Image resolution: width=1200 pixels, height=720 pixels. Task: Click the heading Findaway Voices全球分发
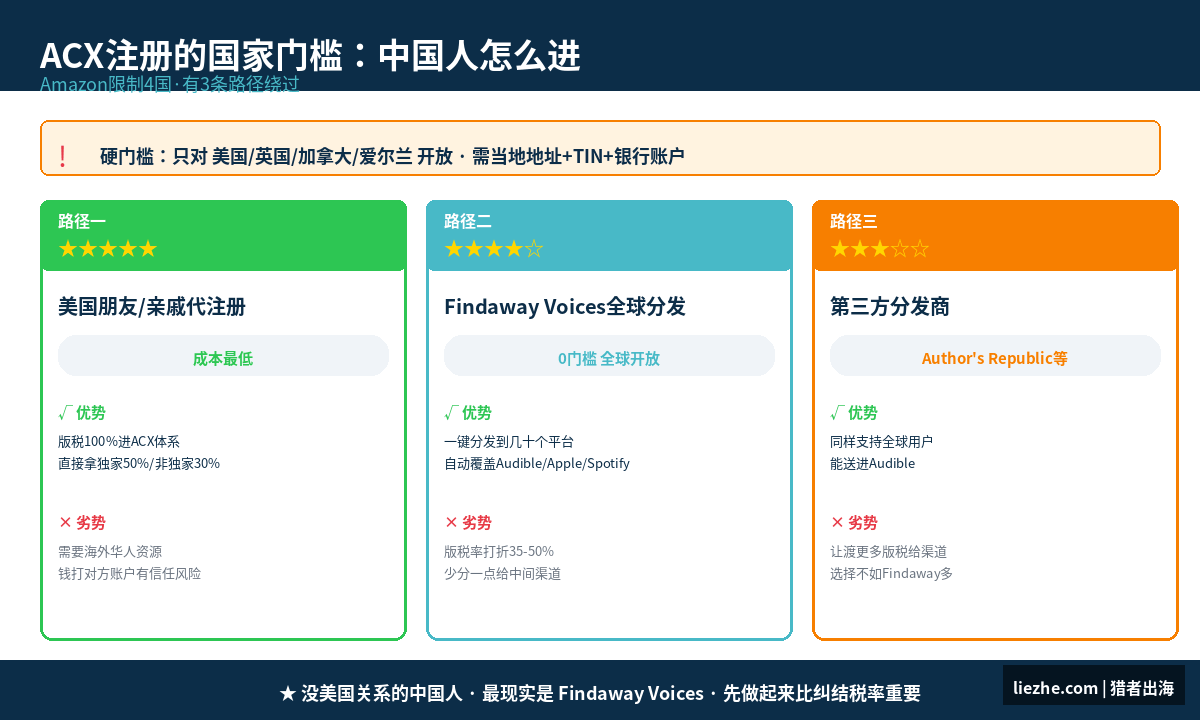pyautogui.click(x=565, y=307)
